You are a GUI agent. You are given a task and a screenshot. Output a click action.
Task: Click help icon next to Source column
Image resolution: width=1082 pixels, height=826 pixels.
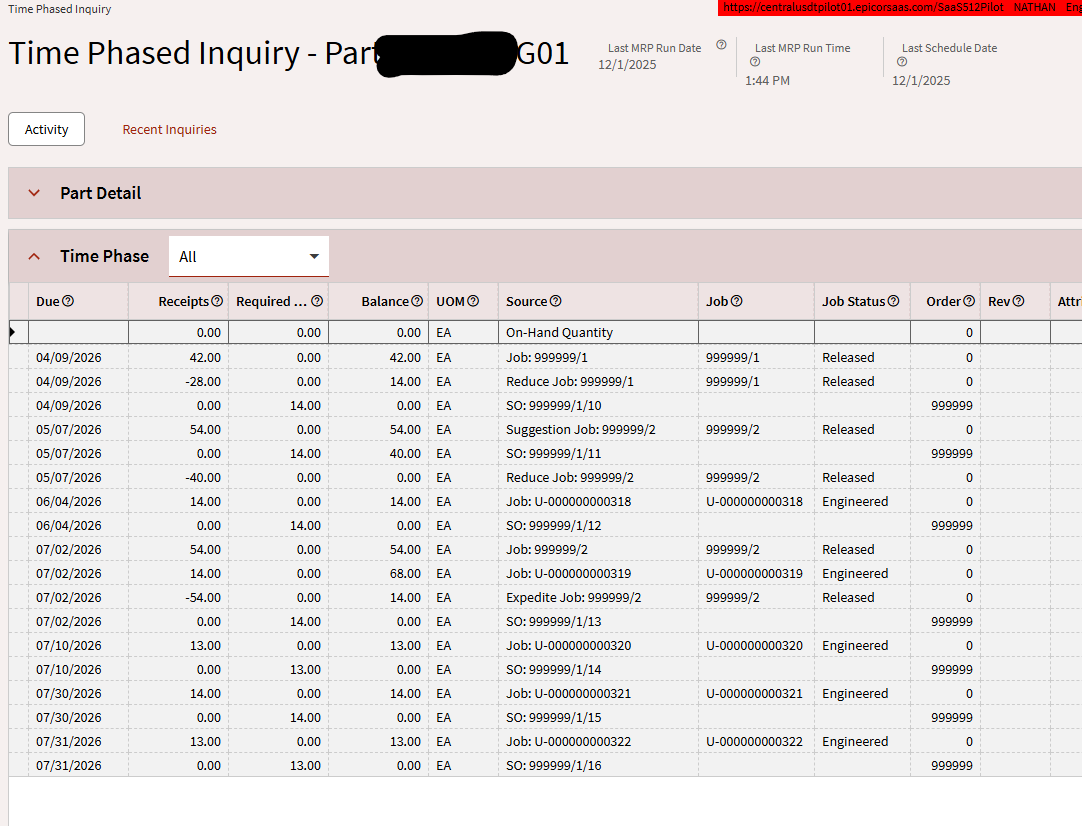(x=555, y=301)
